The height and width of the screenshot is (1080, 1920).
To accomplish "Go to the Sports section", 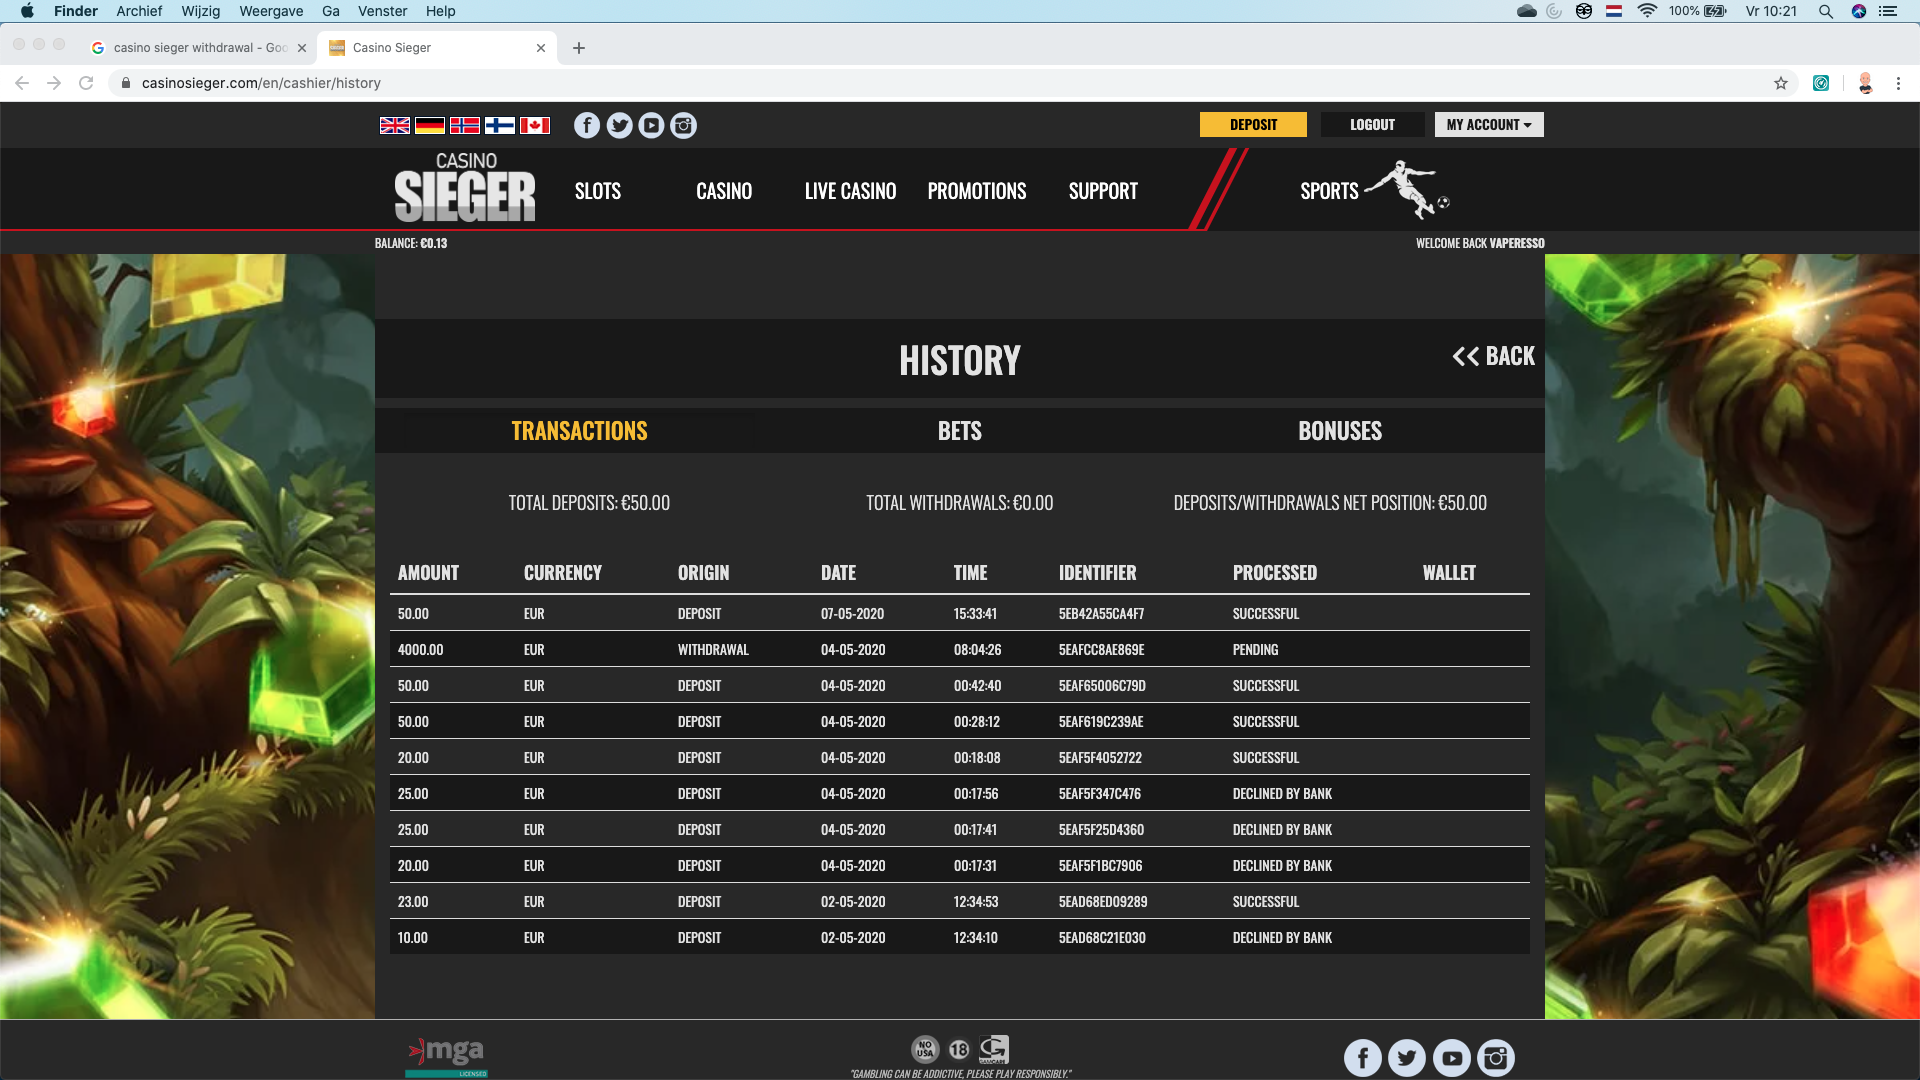I will (1330, 191).
